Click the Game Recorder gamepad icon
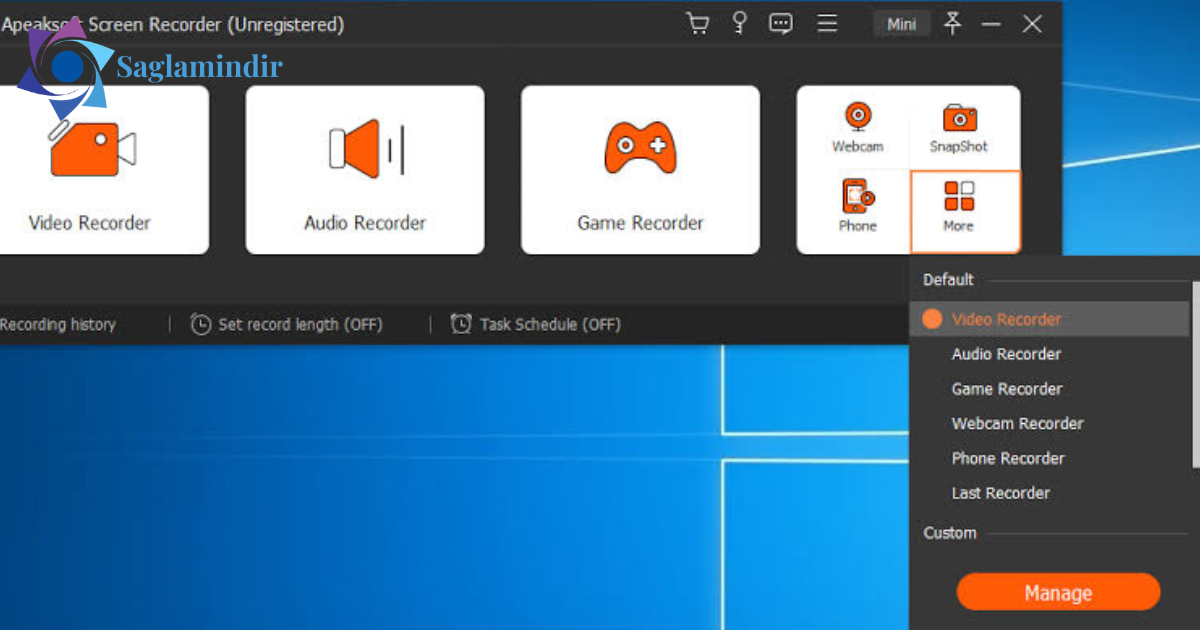 640,148
